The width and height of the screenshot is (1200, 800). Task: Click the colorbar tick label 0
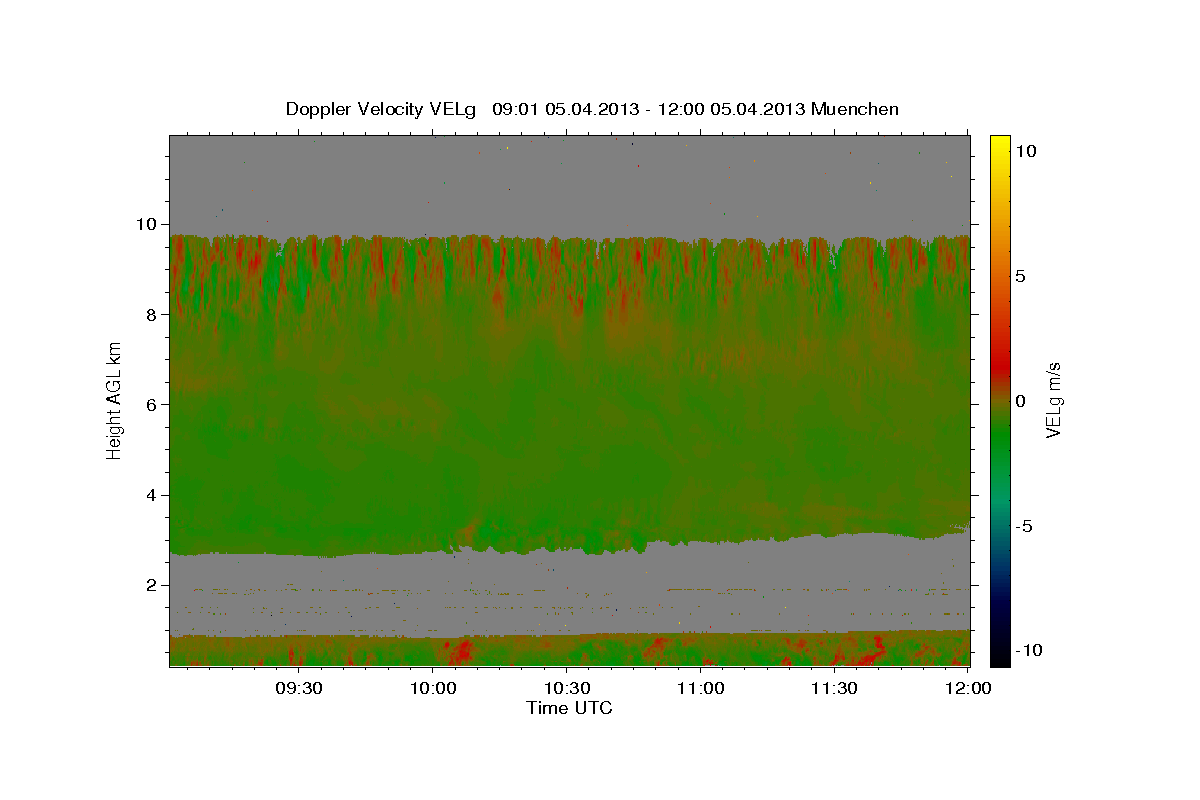tap(1021, 401)
